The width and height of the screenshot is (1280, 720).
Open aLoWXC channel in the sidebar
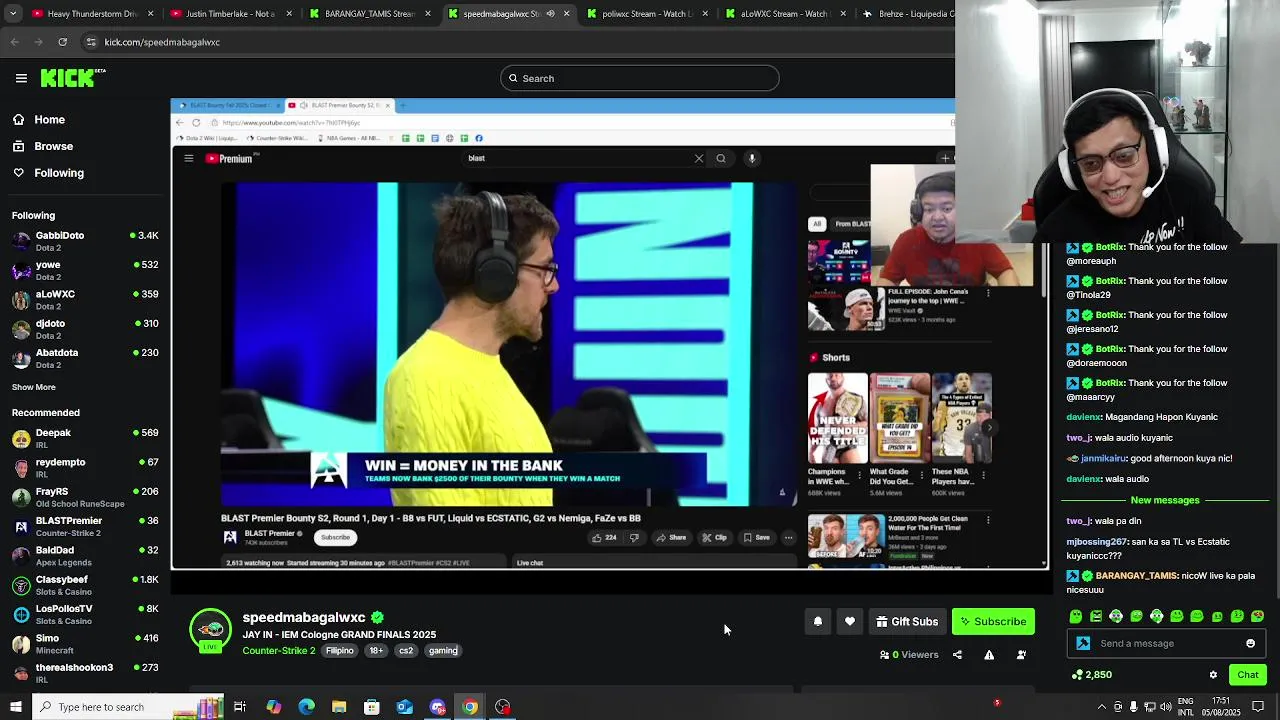[85, 299]
